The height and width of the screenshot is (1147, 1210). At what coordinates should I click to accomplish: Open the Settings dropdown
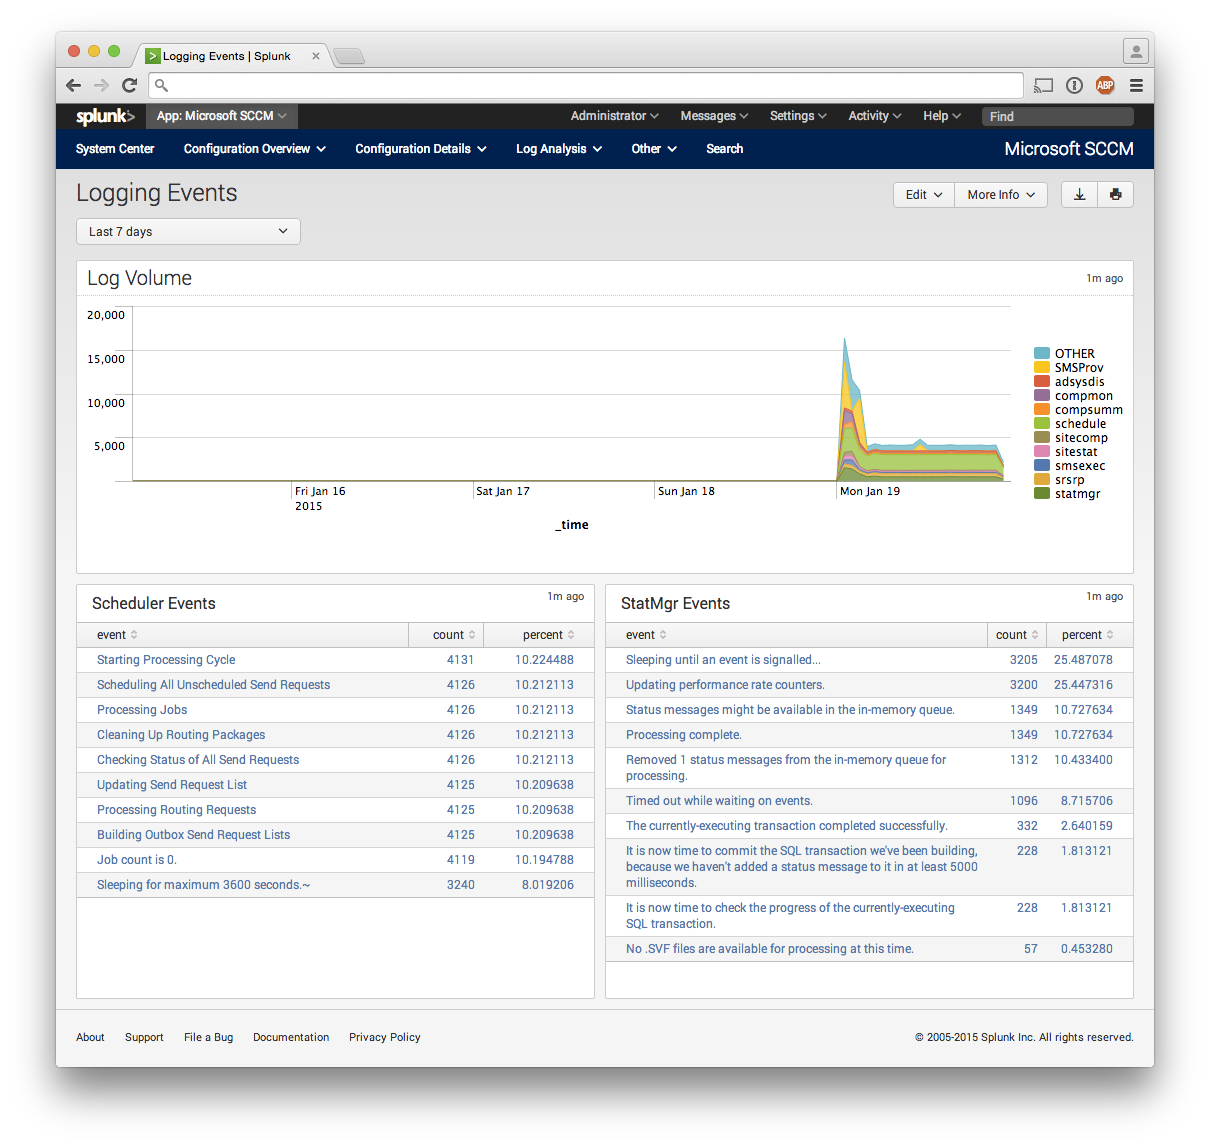coord(798,116)
